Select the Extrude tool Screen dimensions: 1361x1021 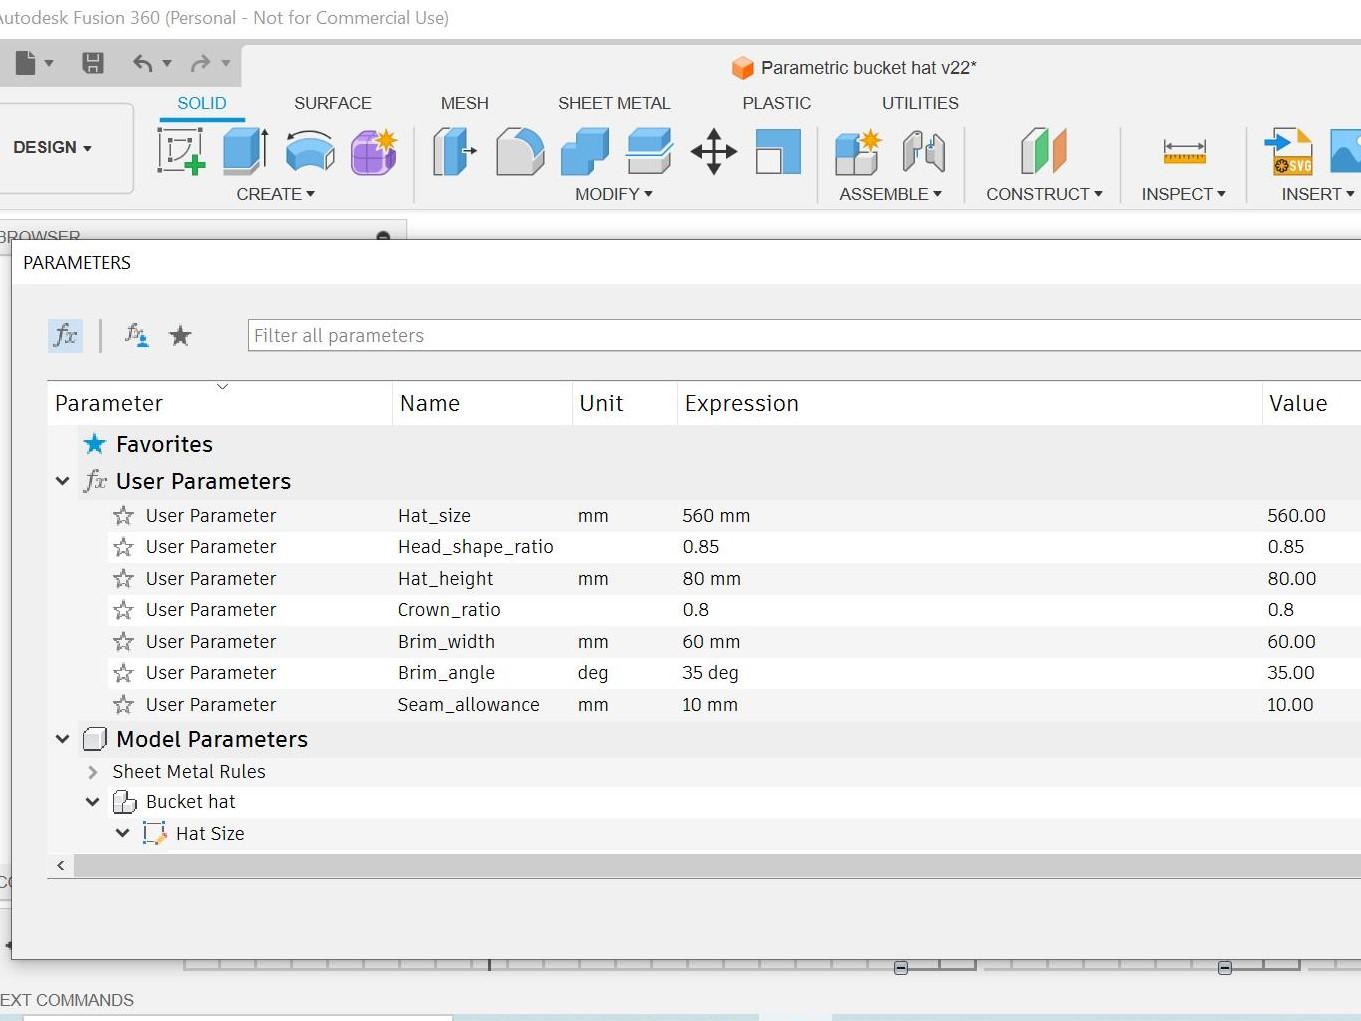(x=245, y=151)
